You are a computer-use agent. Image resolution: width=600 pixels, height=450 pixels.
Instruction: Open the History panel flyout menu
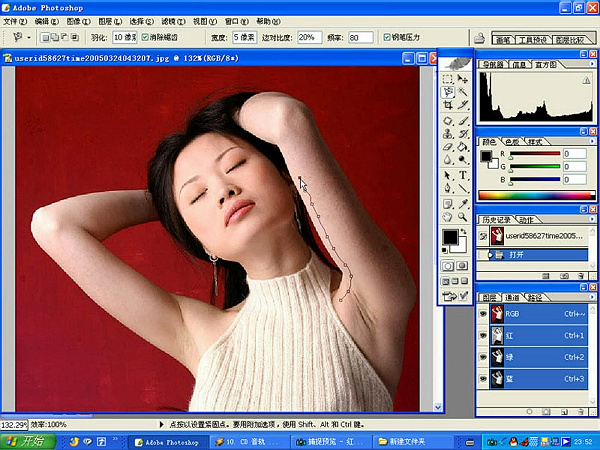(592, 219)
